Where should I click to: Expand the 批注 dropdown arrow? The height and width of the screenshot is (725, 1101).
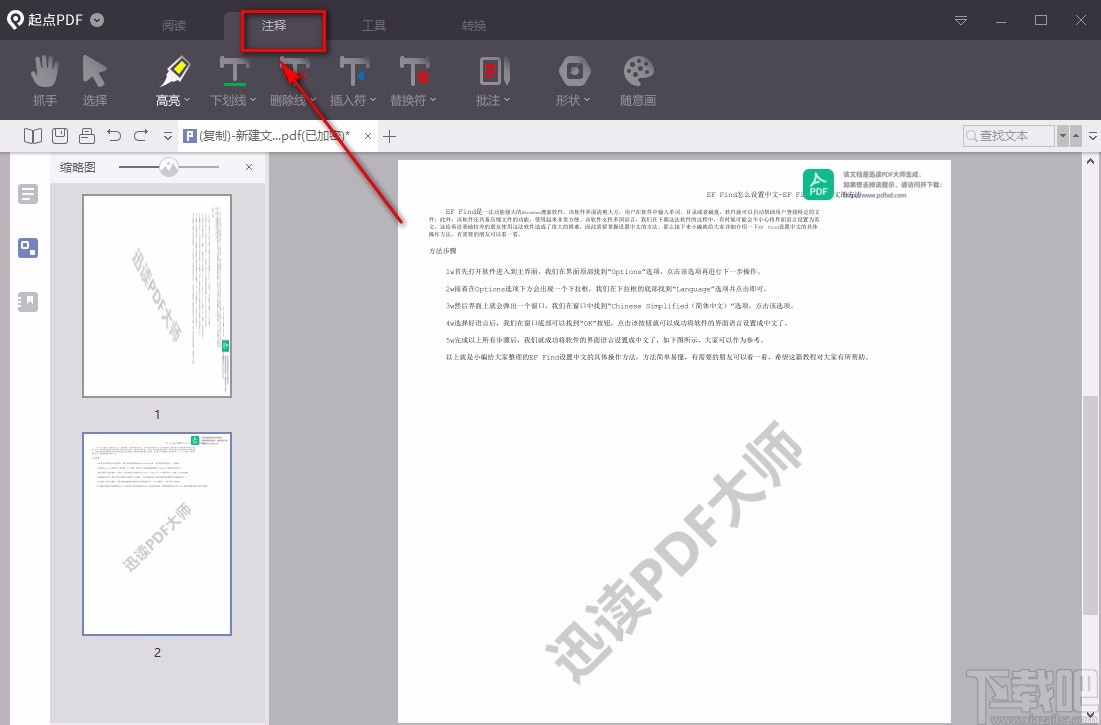point(506,100)
